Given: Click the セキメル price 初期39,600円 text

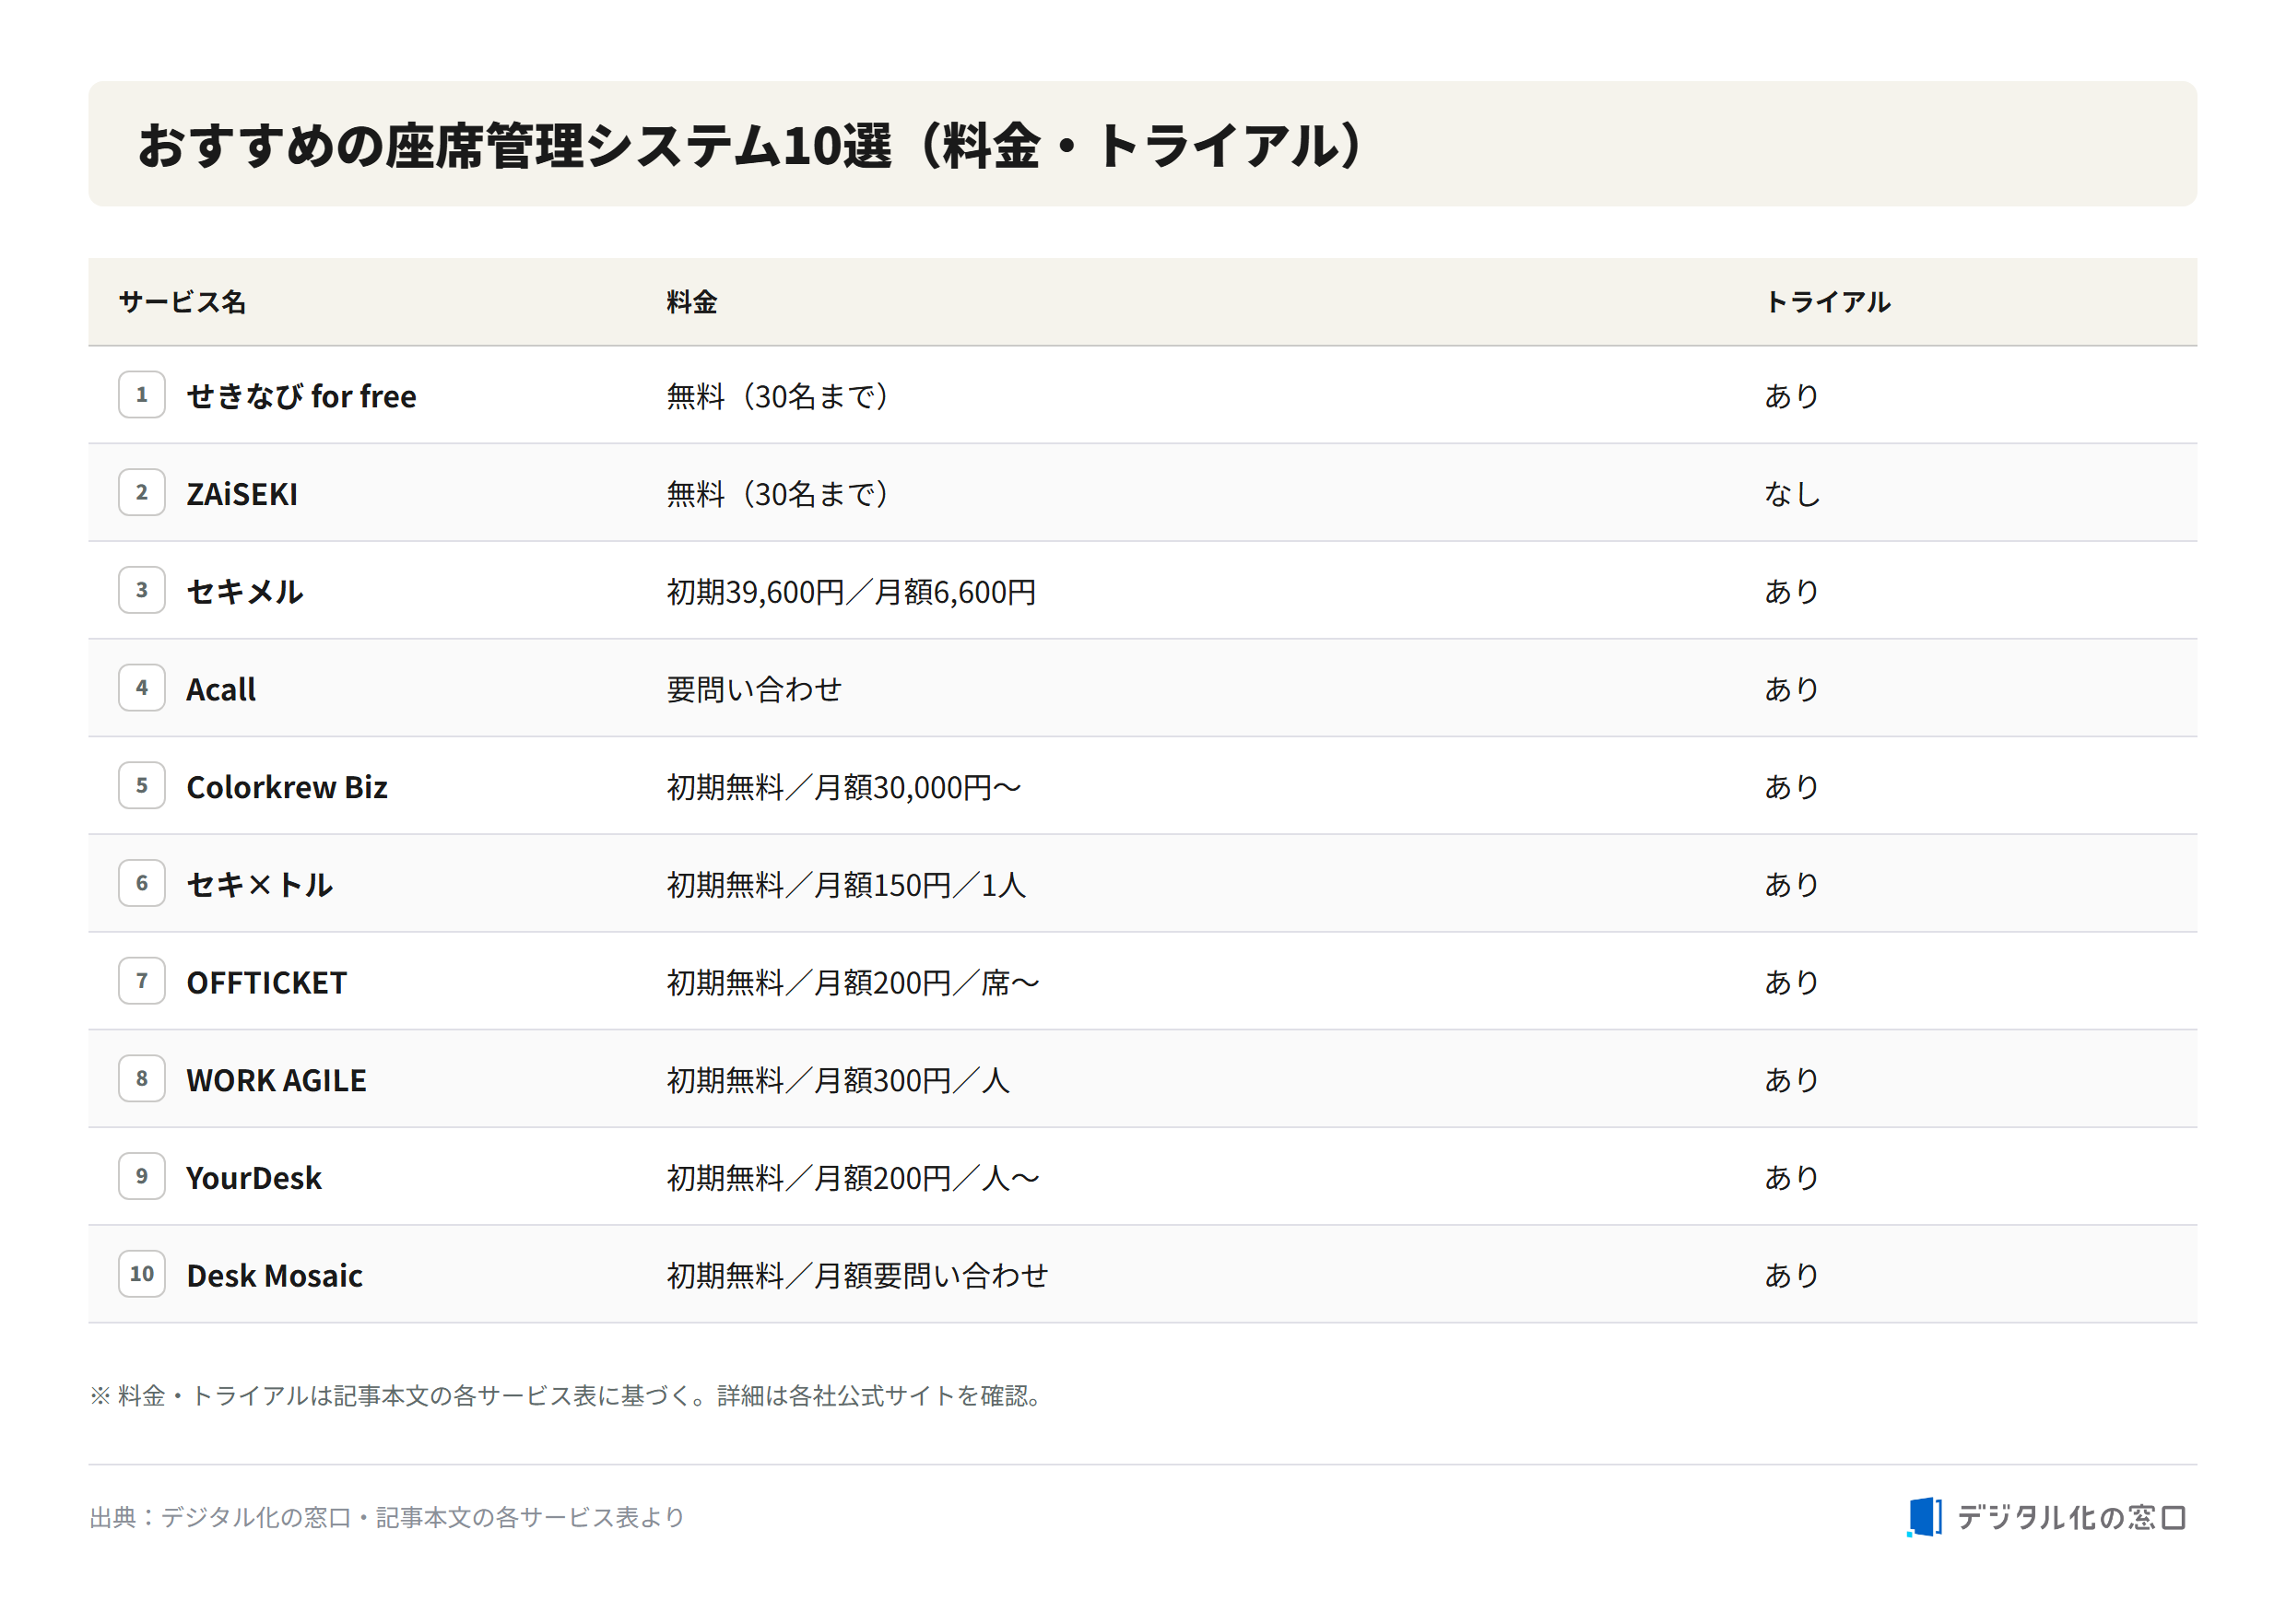Looking at the screenshot, I should tap(756, 592).
